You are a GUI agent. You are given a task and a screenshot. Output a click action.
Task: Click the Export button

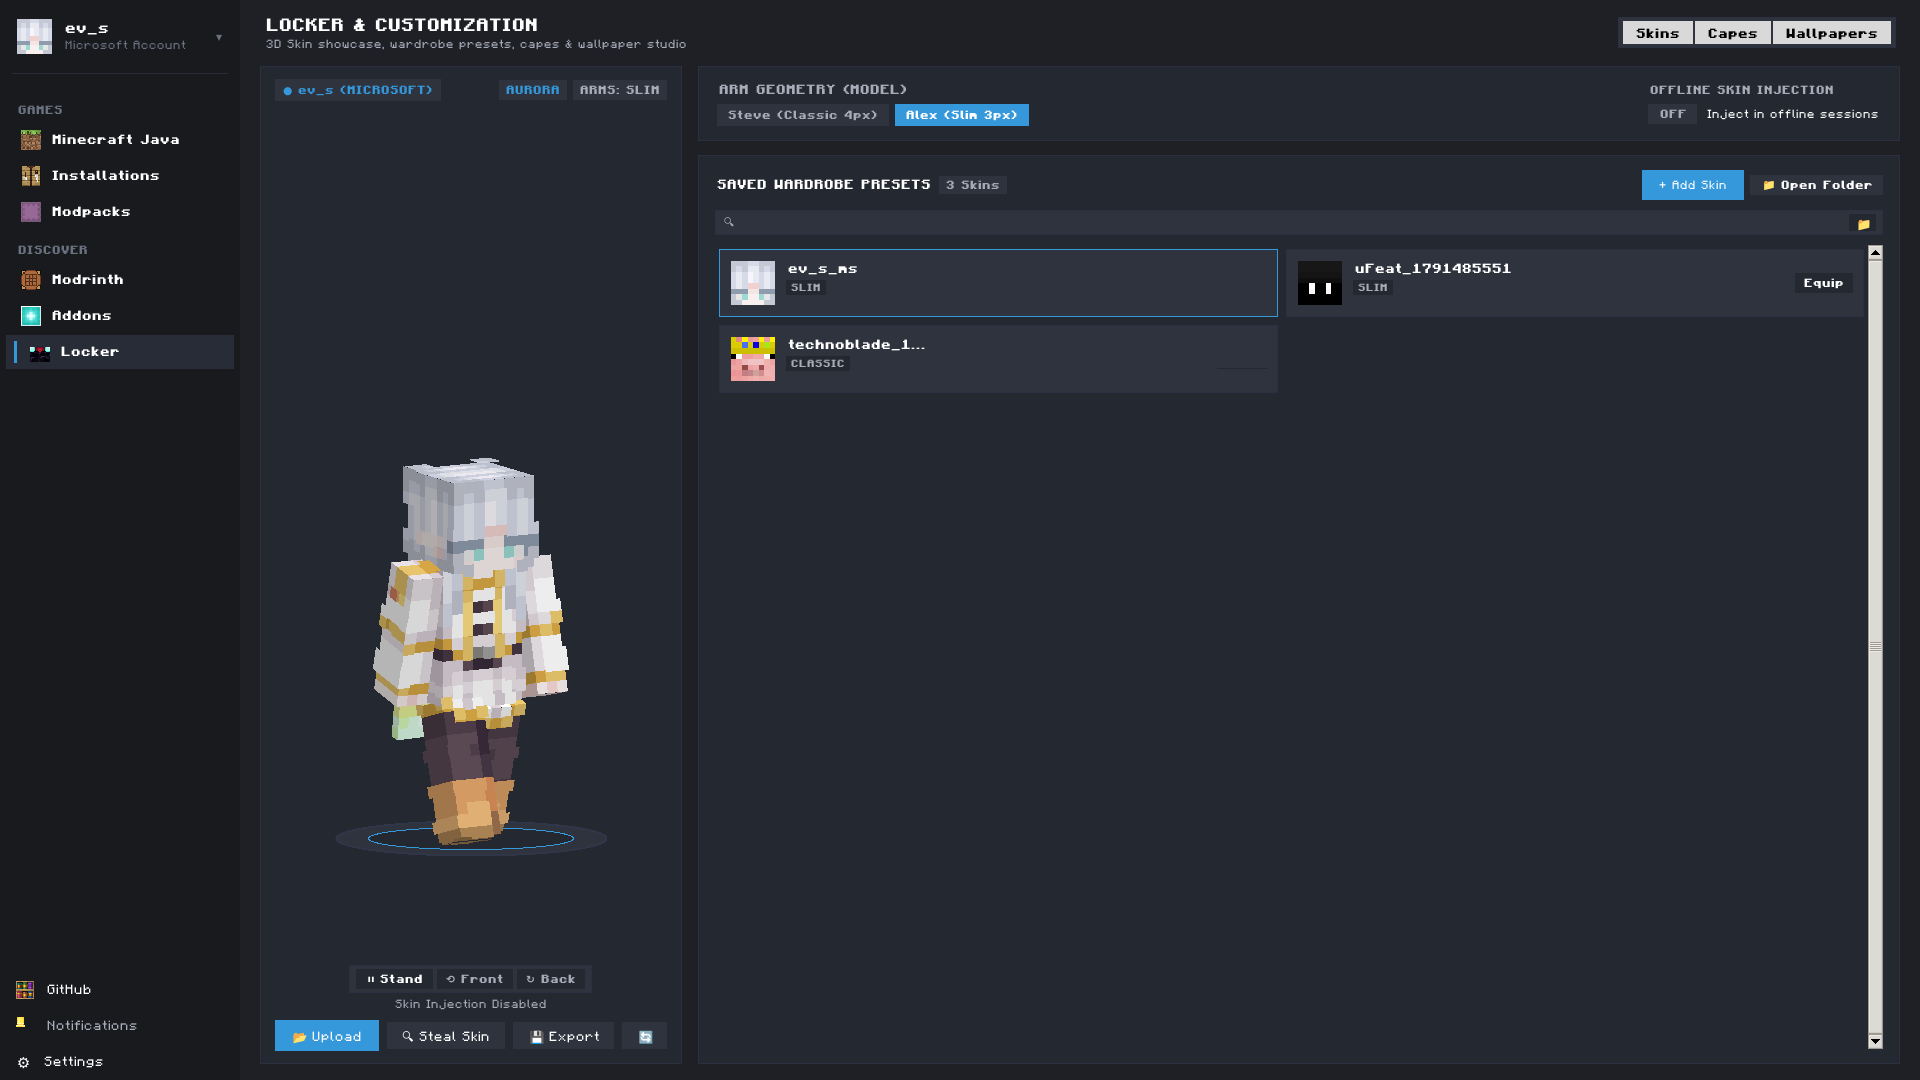point(563,1036)
